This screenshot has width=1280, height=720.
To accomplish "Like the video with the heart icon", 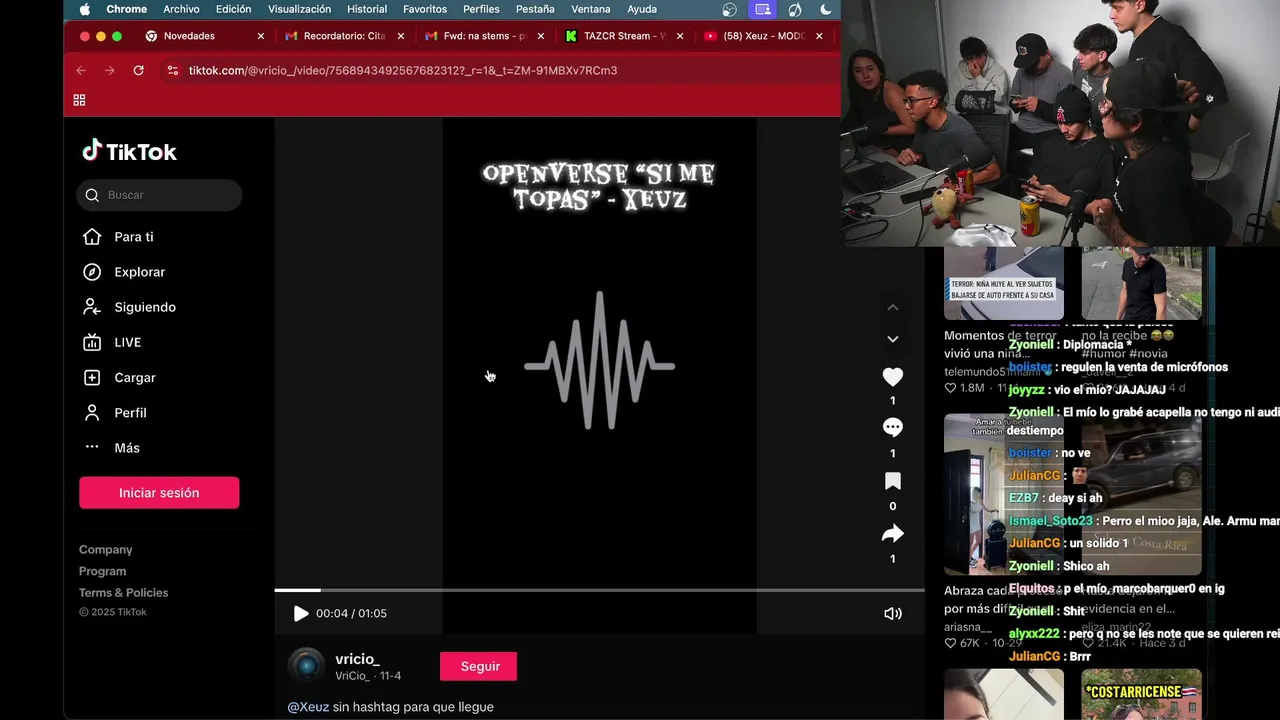I will (x=893, y=377).
